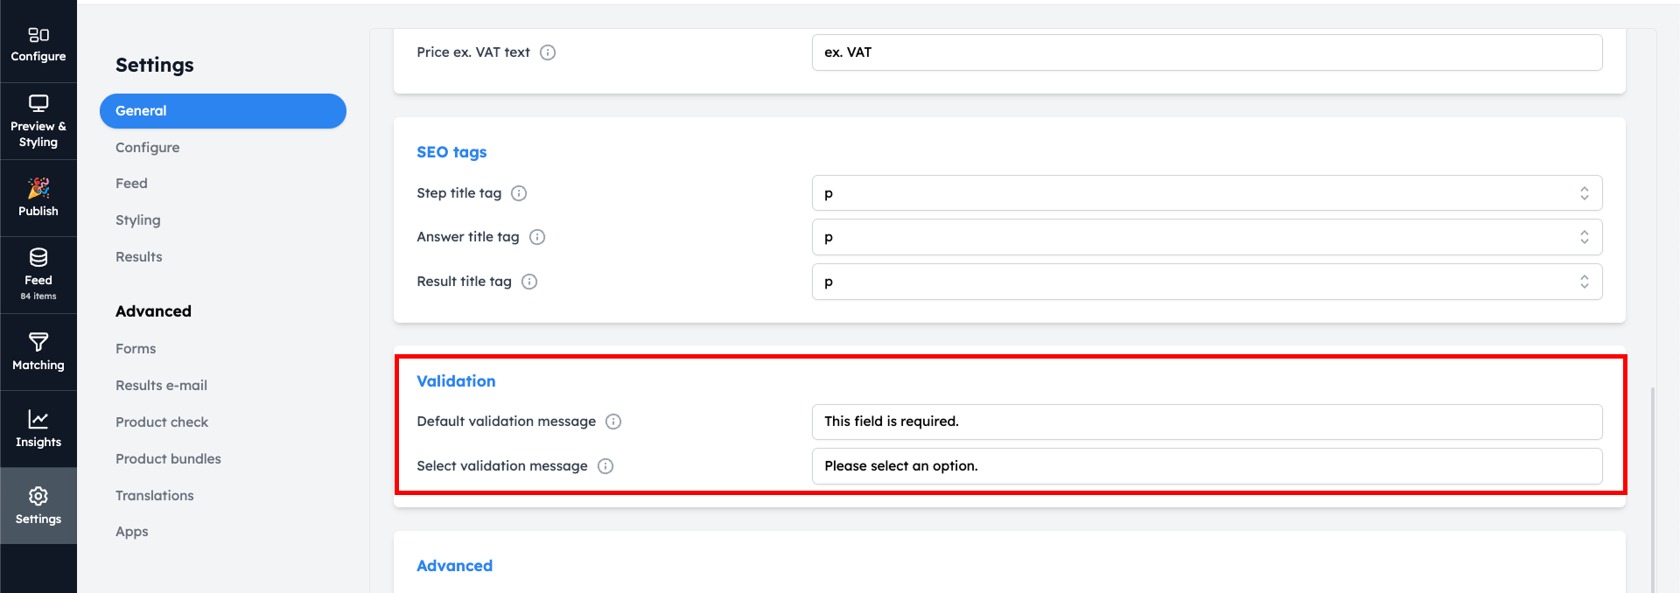This screenshot has height=593, width=1680.
Task: Open the Configure section in left sidebar
Action: (38, 44)
